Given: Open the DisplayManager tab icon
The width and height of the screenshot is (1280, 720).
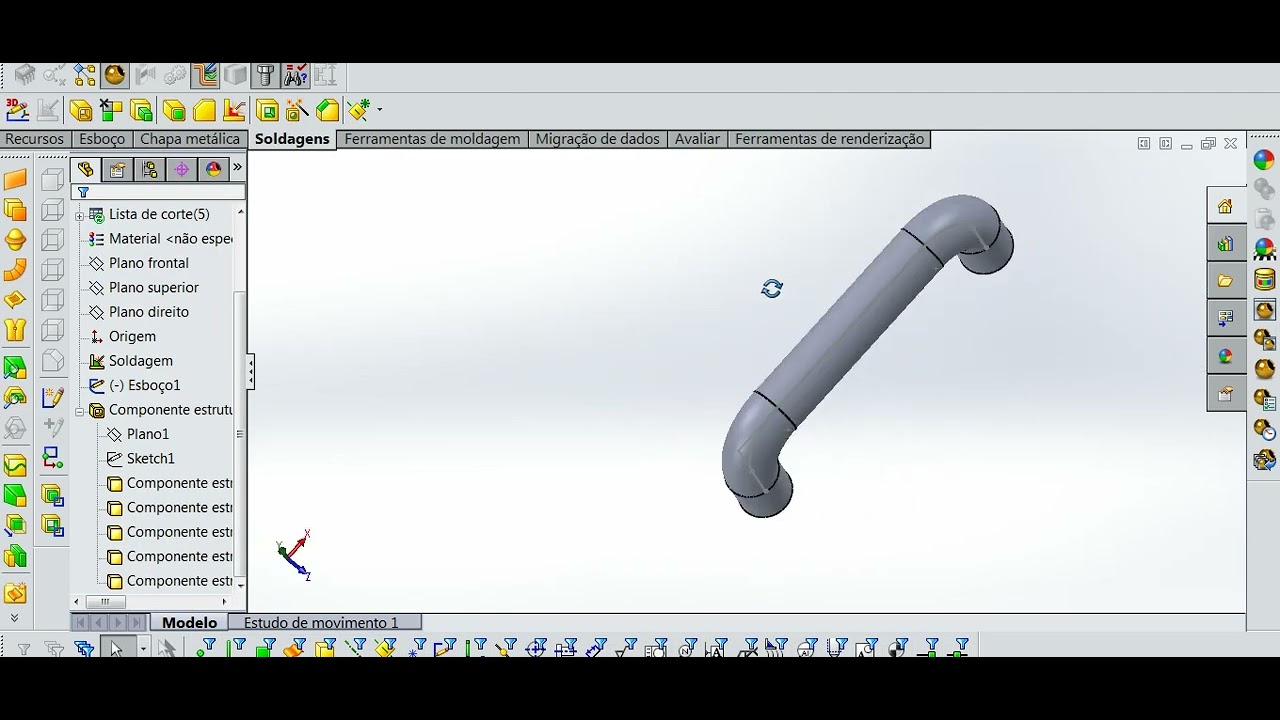Looking at the screenshot, I should point(213,169).
